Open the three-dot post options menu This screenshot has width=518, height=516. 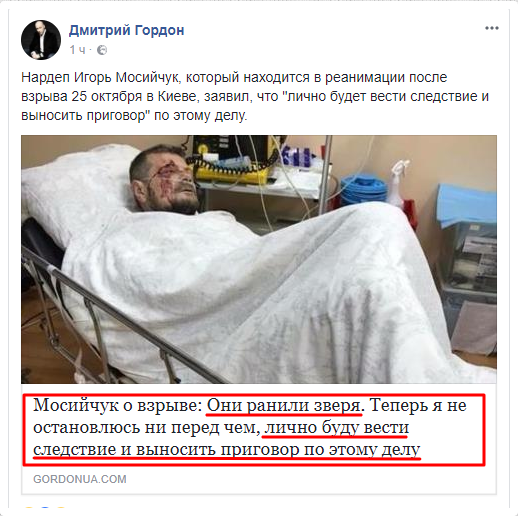click(x=492, y=28)
